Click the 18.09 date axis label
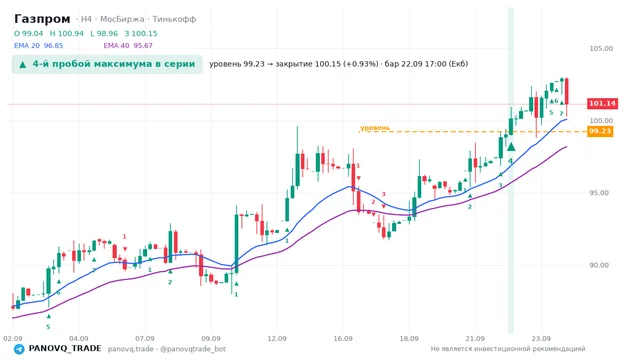This screenshot has height=360, width=640. pyautogui.click(x=409, y=338)
